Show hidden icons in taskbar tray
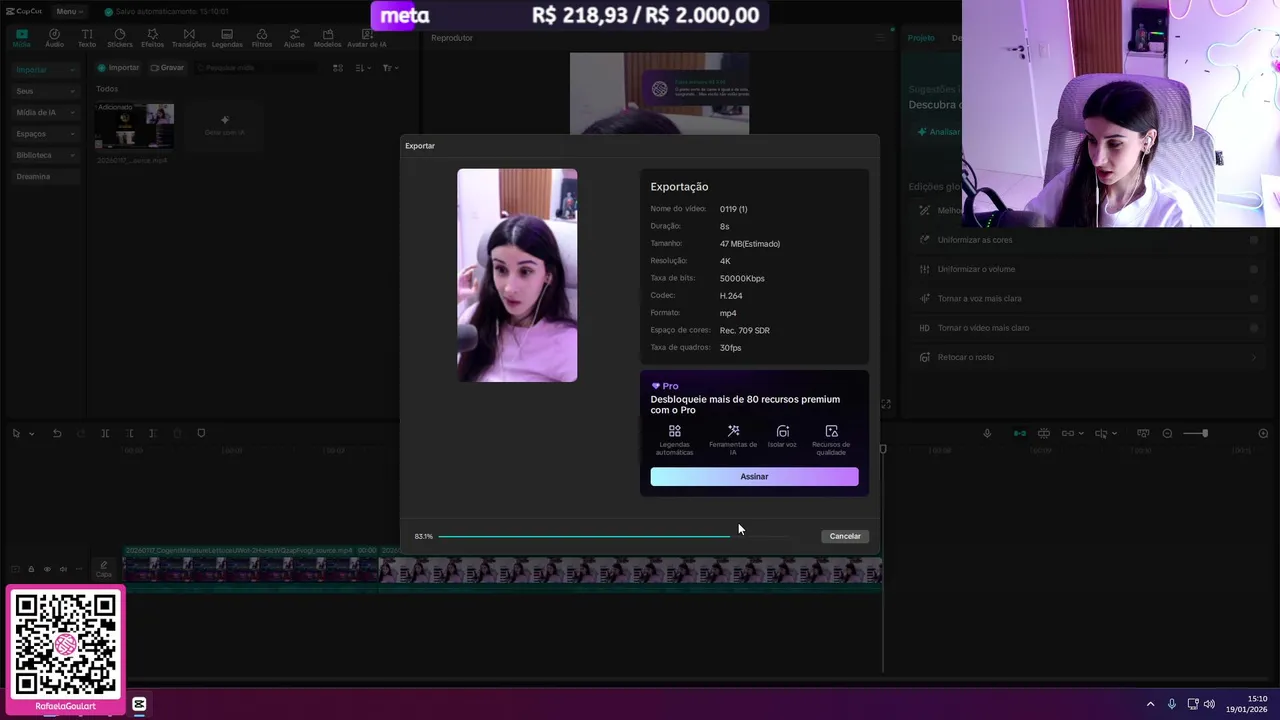This screenshot has width=1280, height=720. point(1150,704)
